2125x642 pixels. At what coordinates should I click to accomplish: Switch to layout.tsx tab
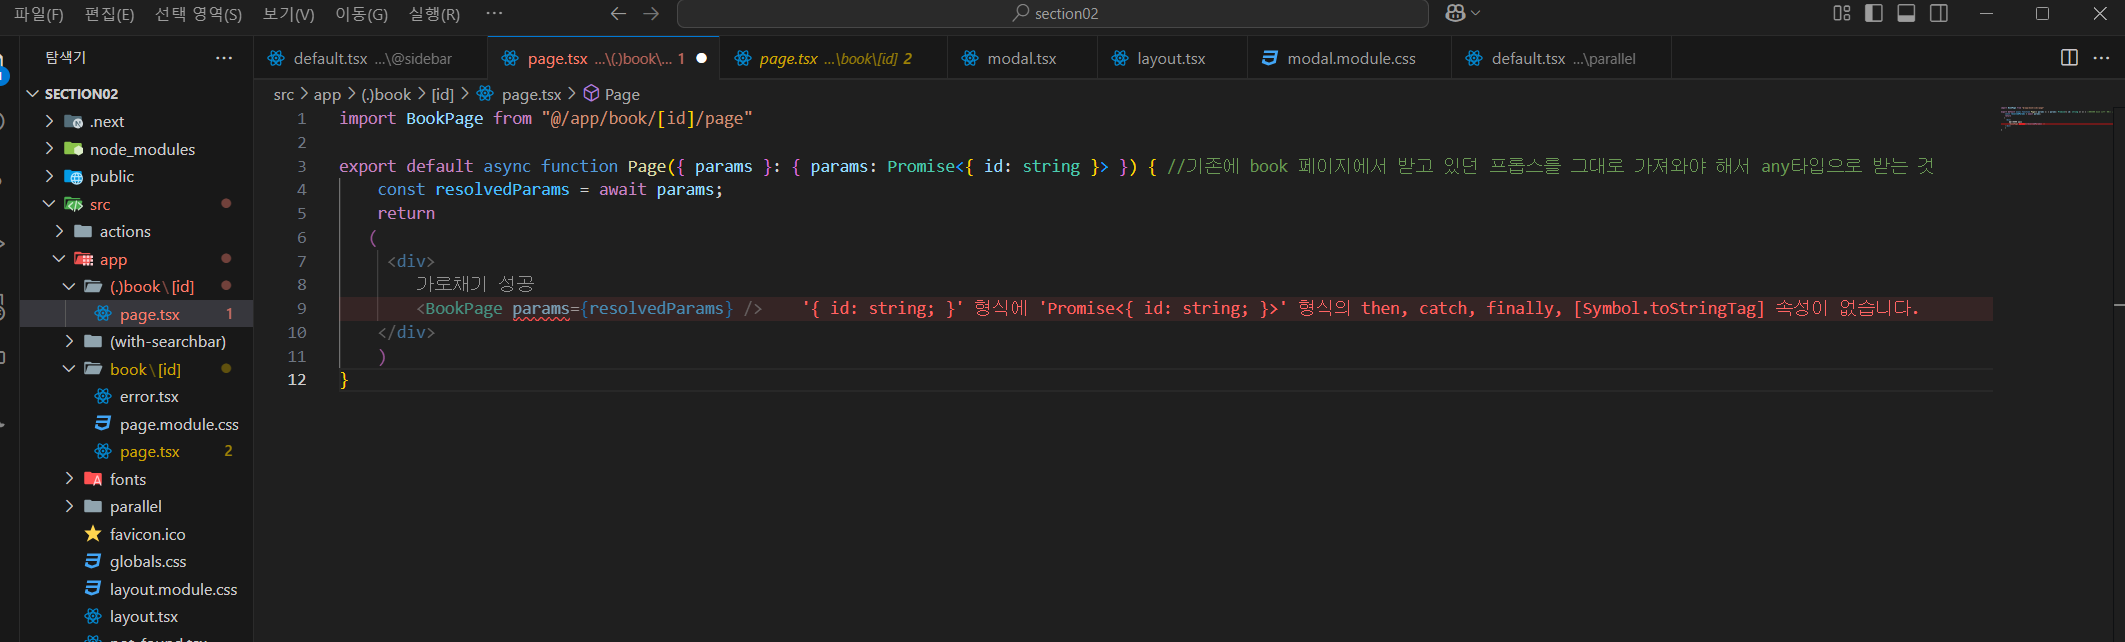(x=1171, y=59)
